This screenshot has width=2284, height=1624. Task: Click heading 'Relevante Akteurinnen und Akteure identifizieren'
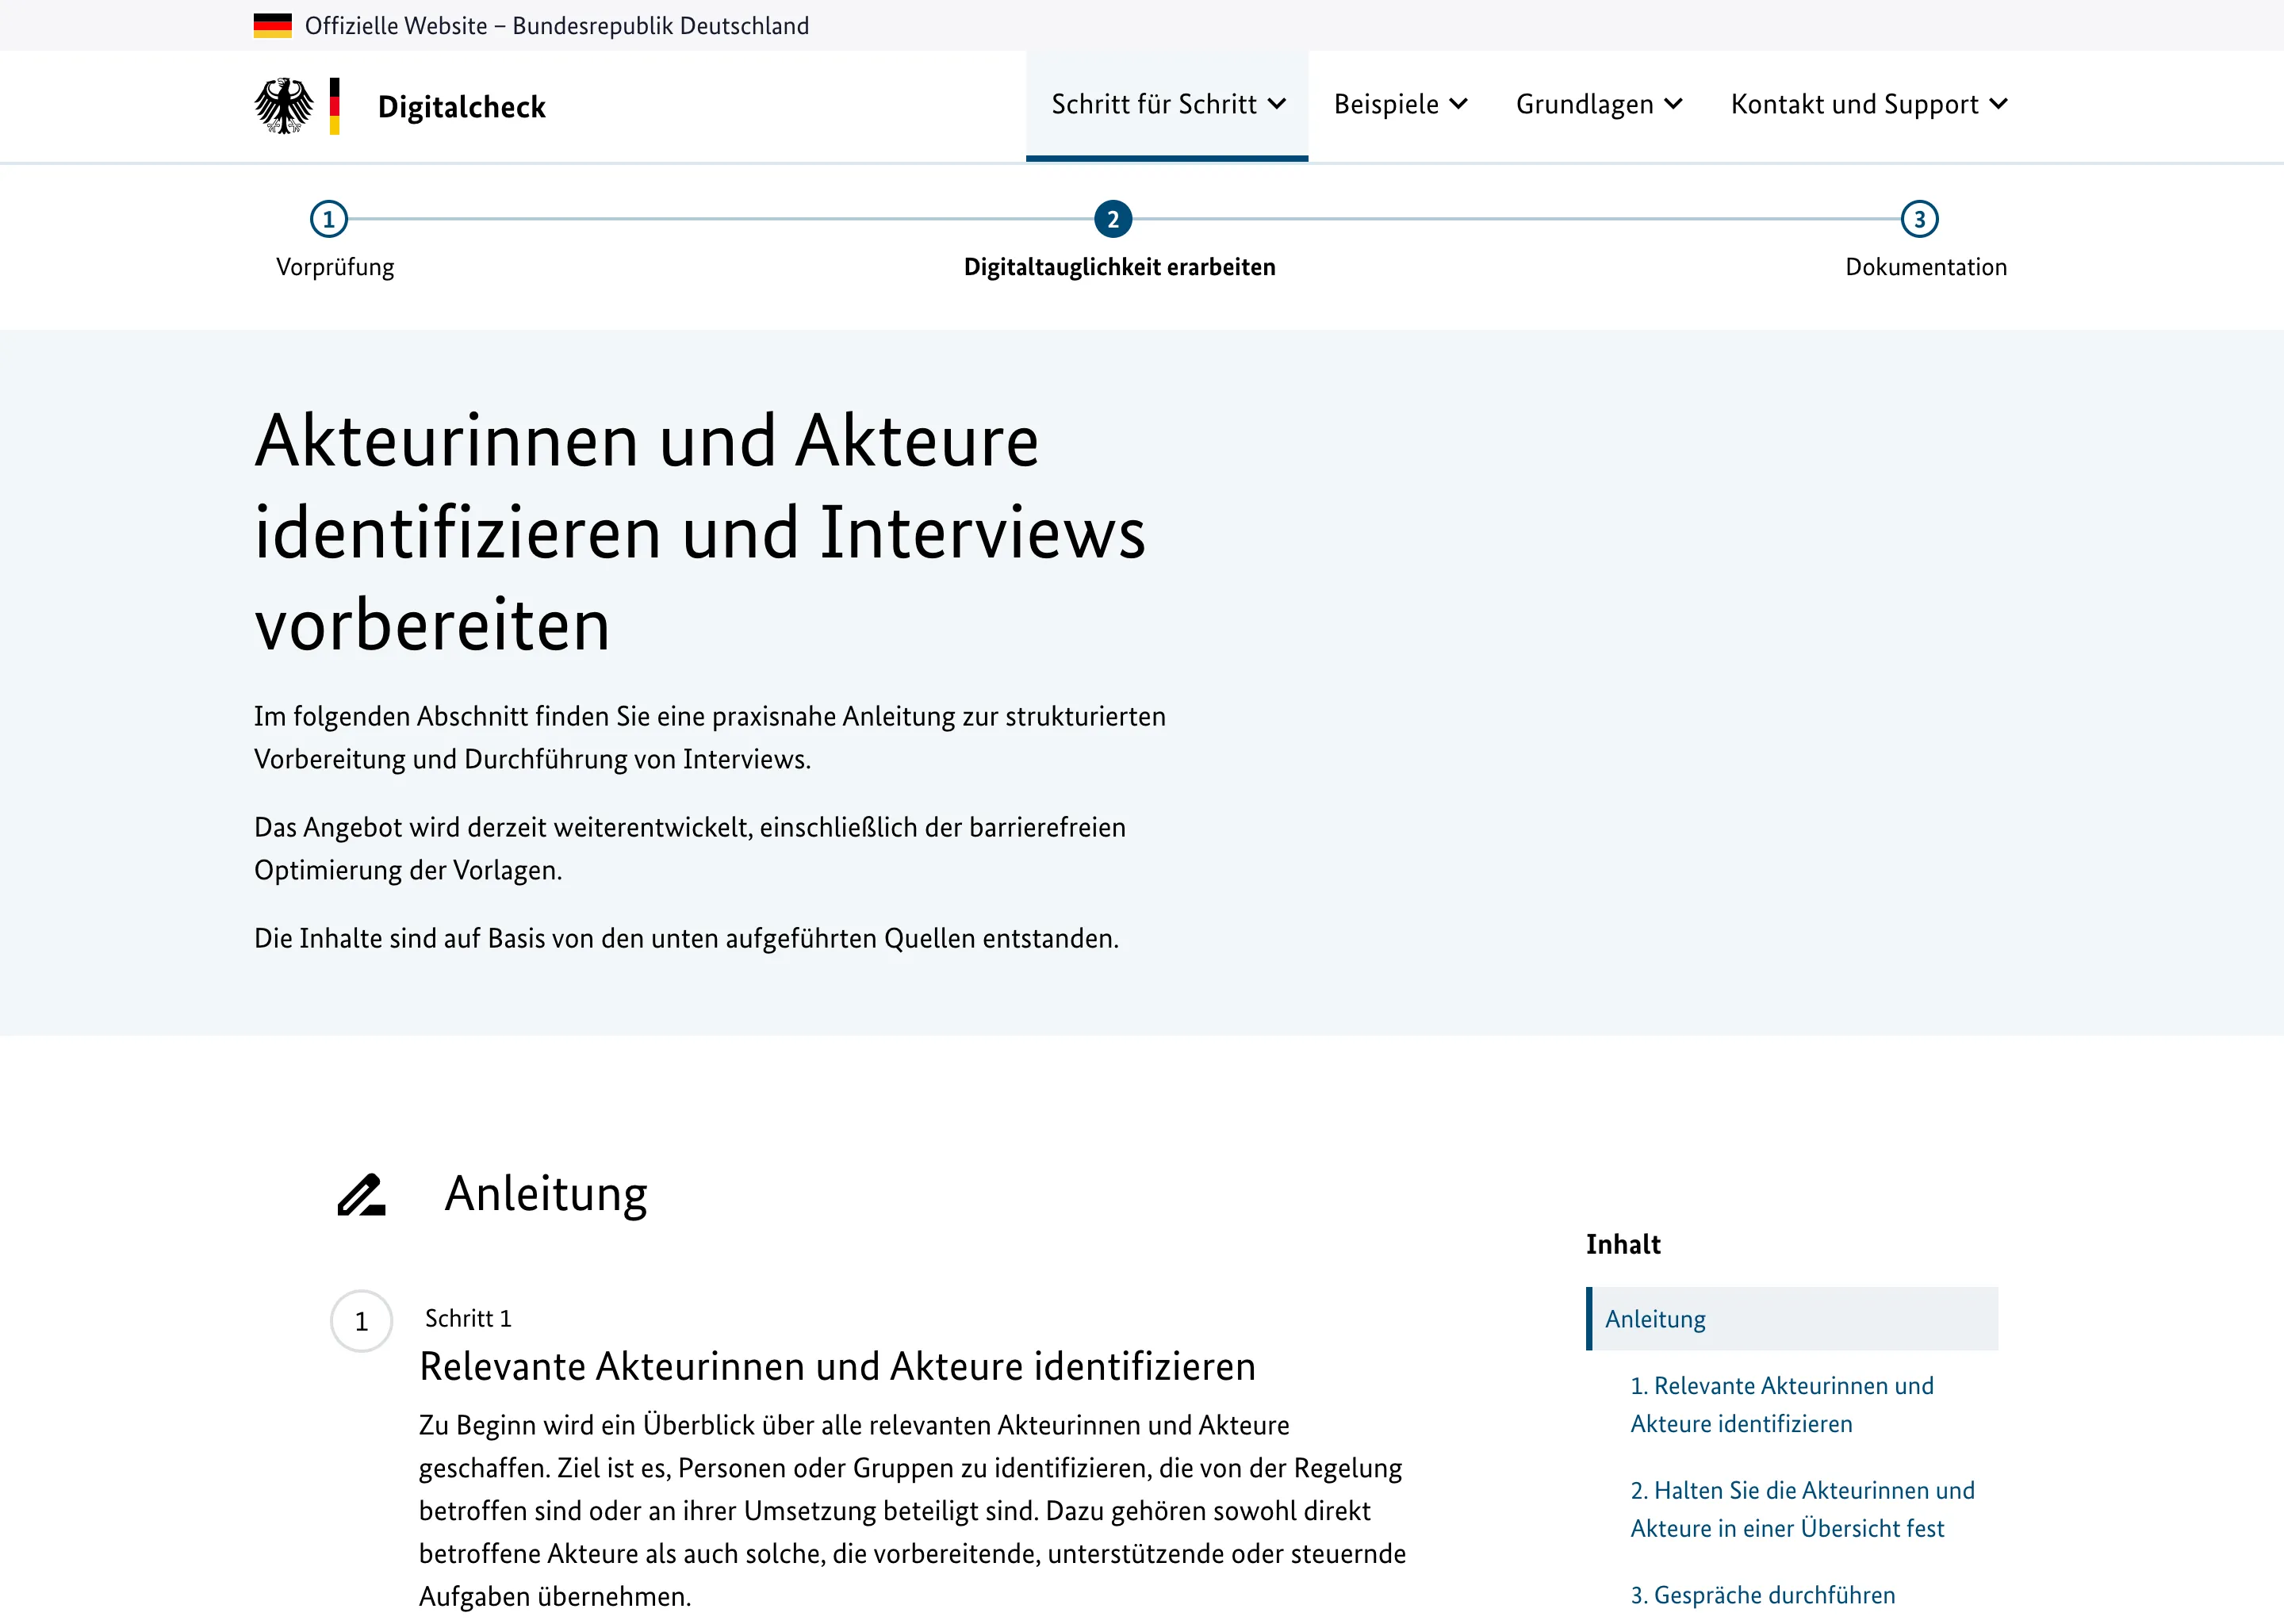(837, 1367)
